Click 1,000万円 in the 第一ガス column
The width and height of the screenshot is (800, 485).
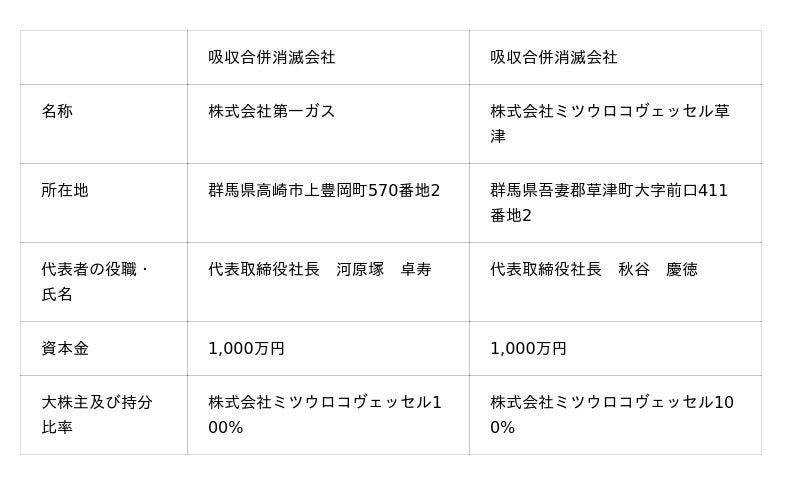(x=246, y=349)
